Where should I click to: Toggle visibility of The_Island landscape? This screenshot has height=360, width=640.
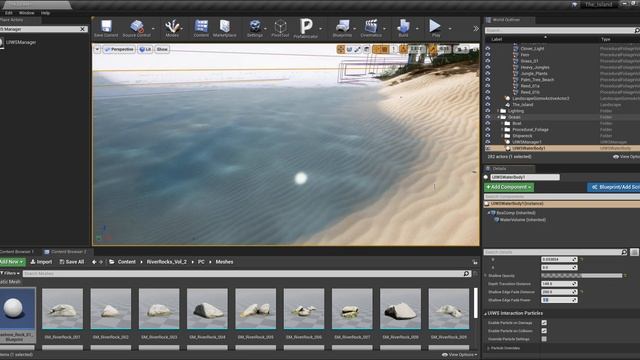coord(487,105)
